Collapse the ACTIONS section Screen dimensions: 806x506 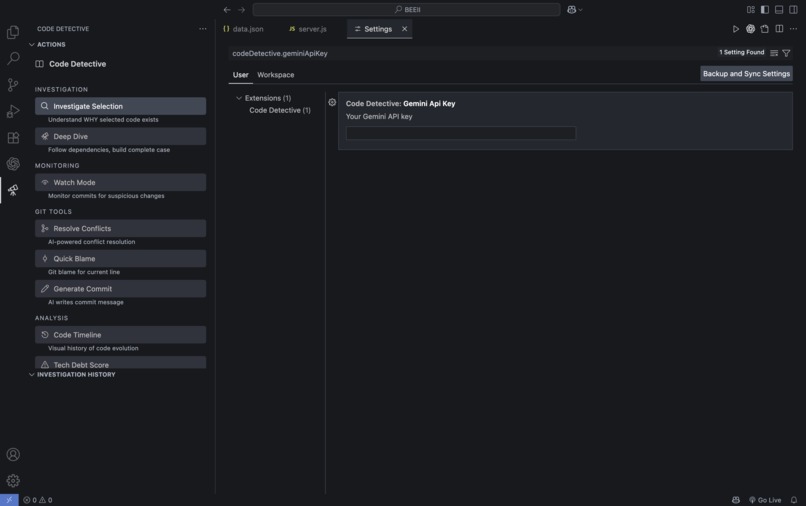click(x=47, y=44)
